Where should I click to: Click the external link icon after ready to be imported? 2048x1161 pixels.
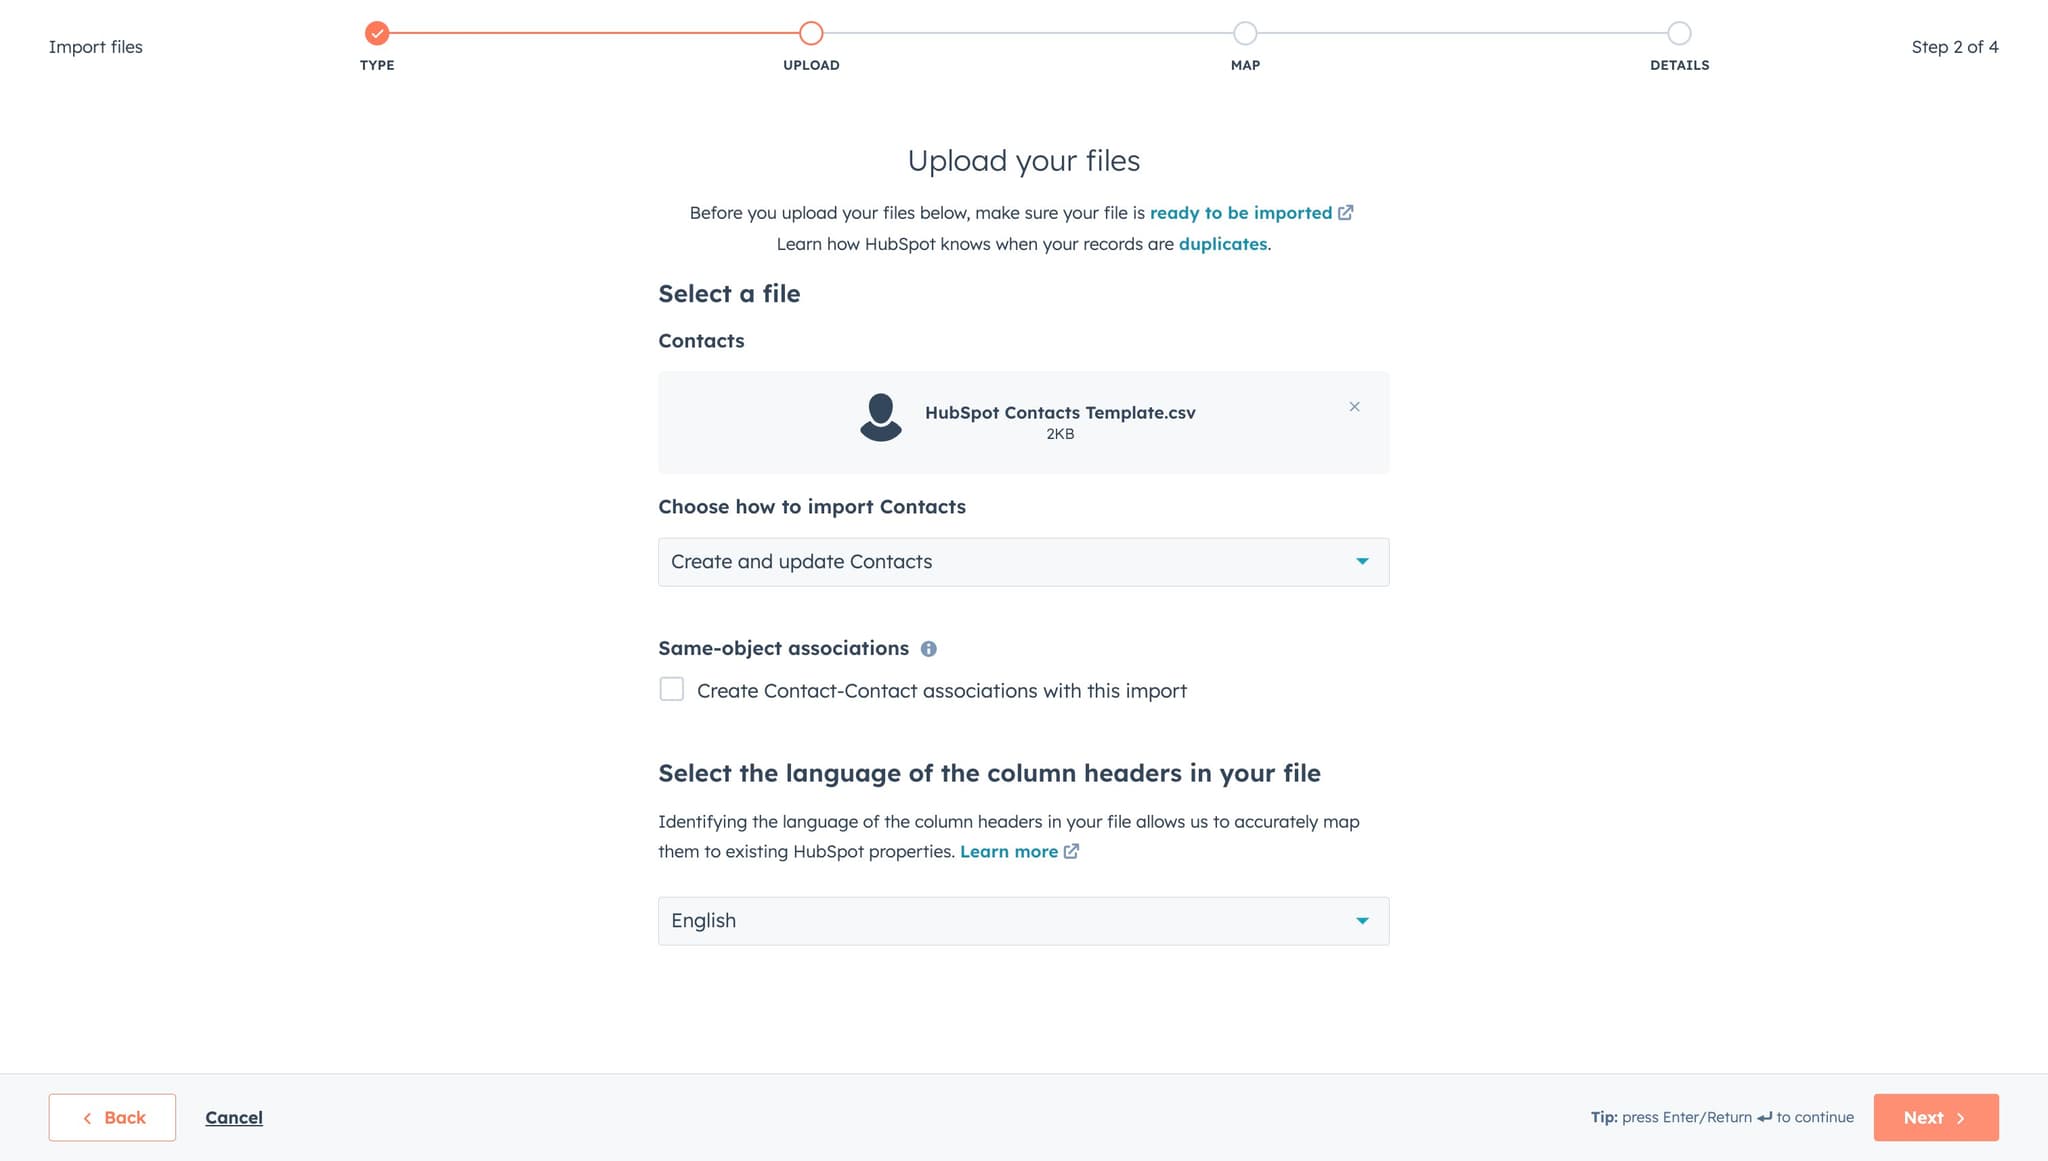[x=1346, y=213]
